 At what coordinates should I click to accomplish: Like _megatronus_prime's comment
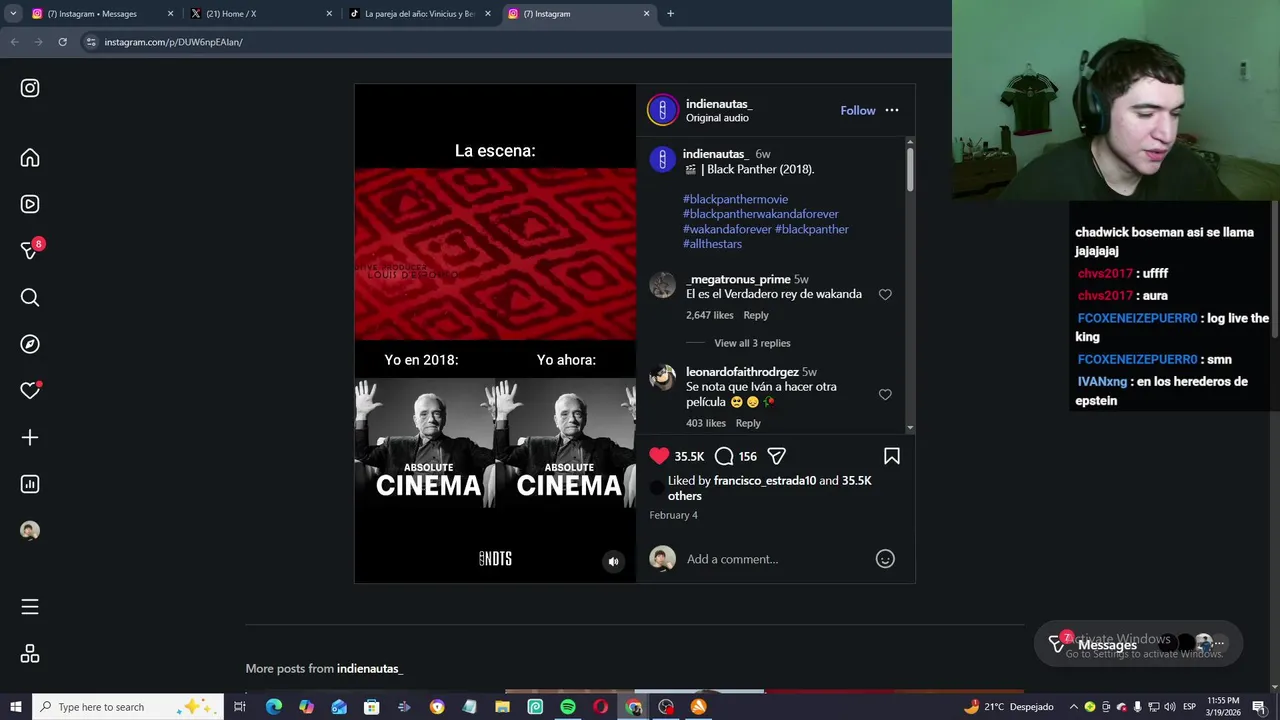pyautogui.click(x=885, y=294)
